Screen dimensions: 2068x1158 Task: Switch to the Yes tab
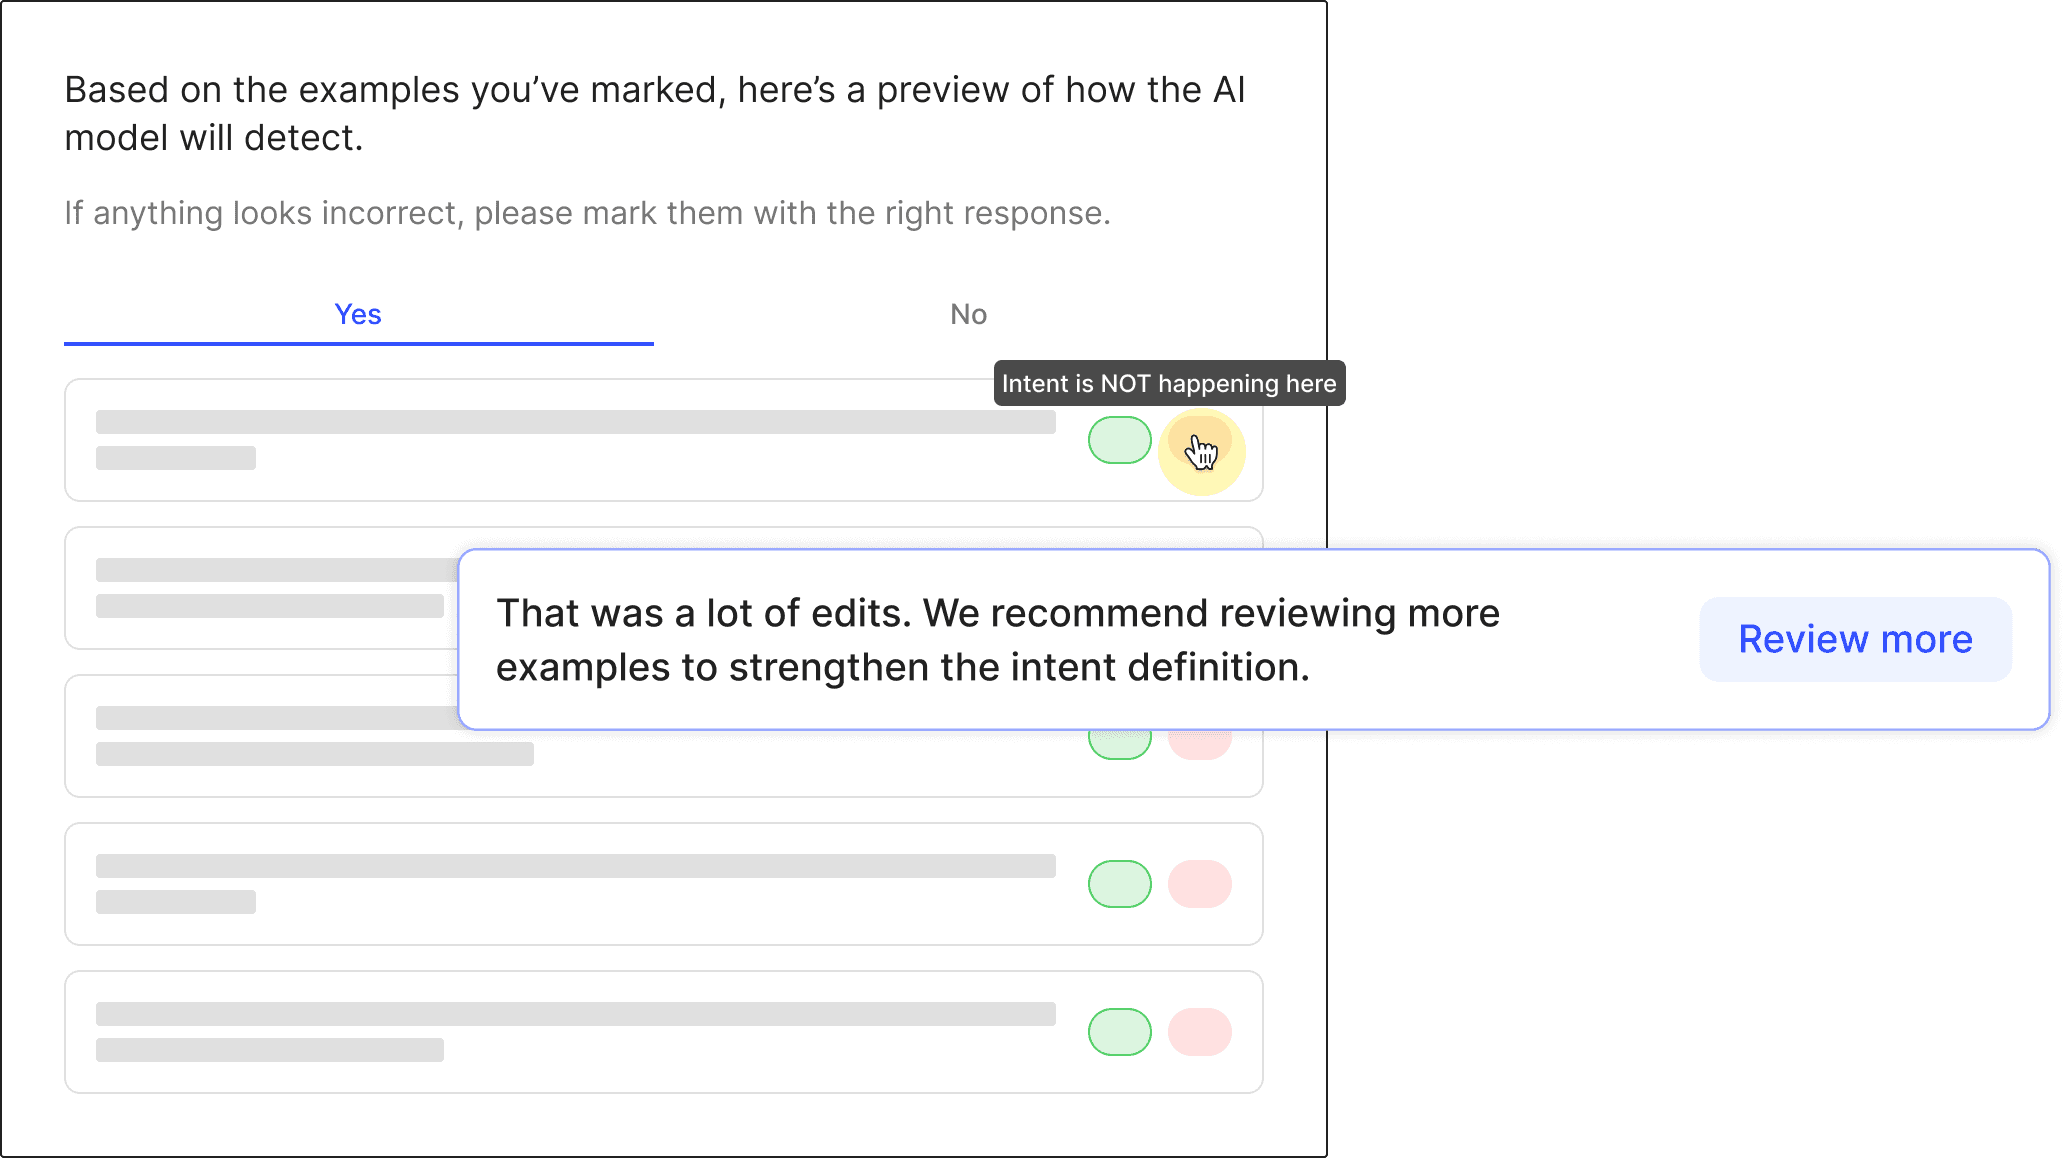(x=358, y=314)
